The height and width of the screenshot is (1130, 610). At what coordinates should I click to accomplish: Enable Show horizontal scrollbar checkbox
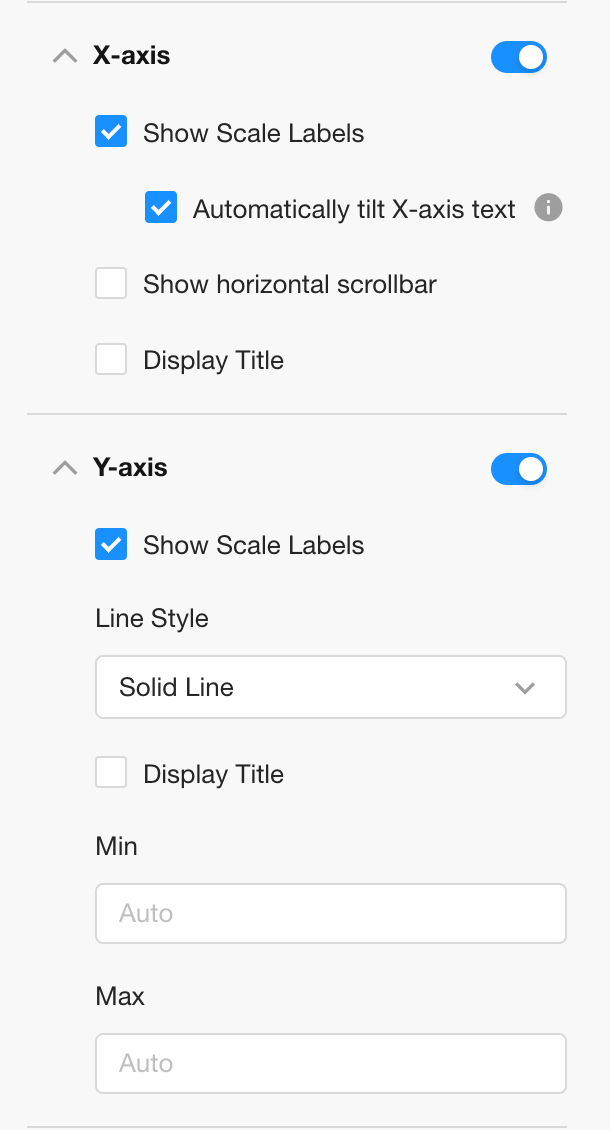(111, 284)
